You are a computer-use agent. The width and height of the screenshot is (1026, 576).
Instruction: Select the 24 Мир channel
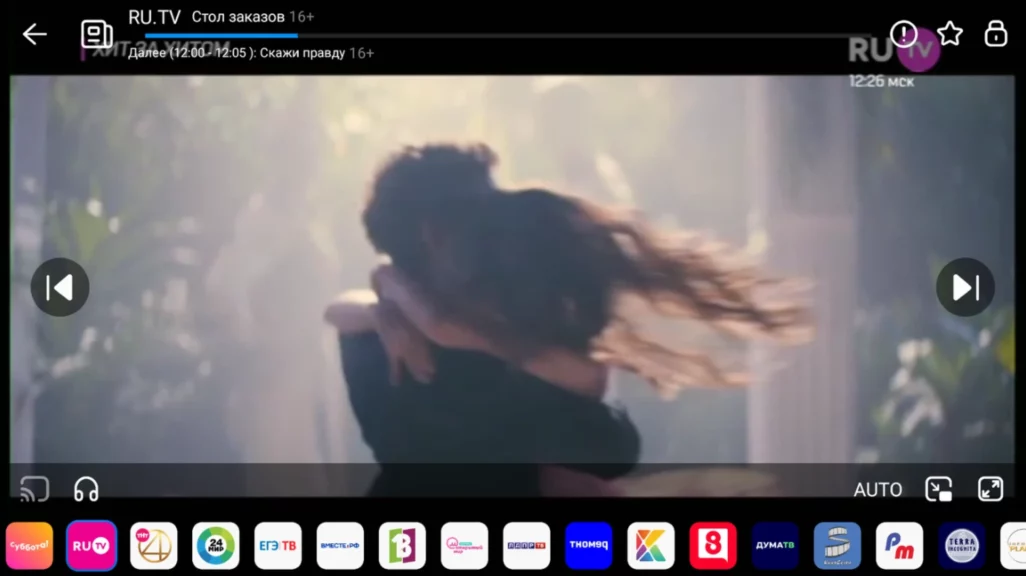tap(216, 546)
